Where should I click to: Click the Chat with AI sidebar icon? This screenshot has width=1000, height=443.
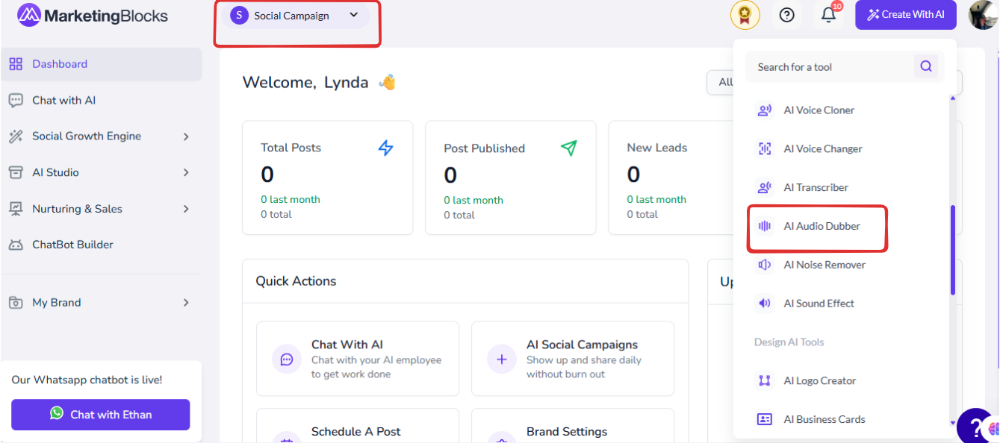(x=16, y=100)
